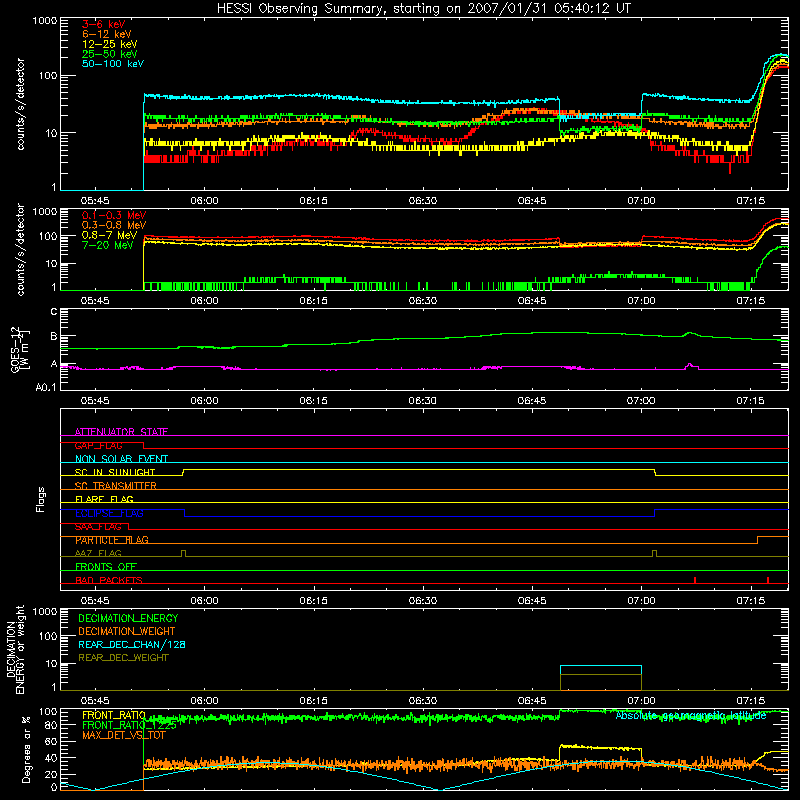800x800 pixels.
Task: Select the SC_TRANSMITTER flag label
Action: [116, 486]
